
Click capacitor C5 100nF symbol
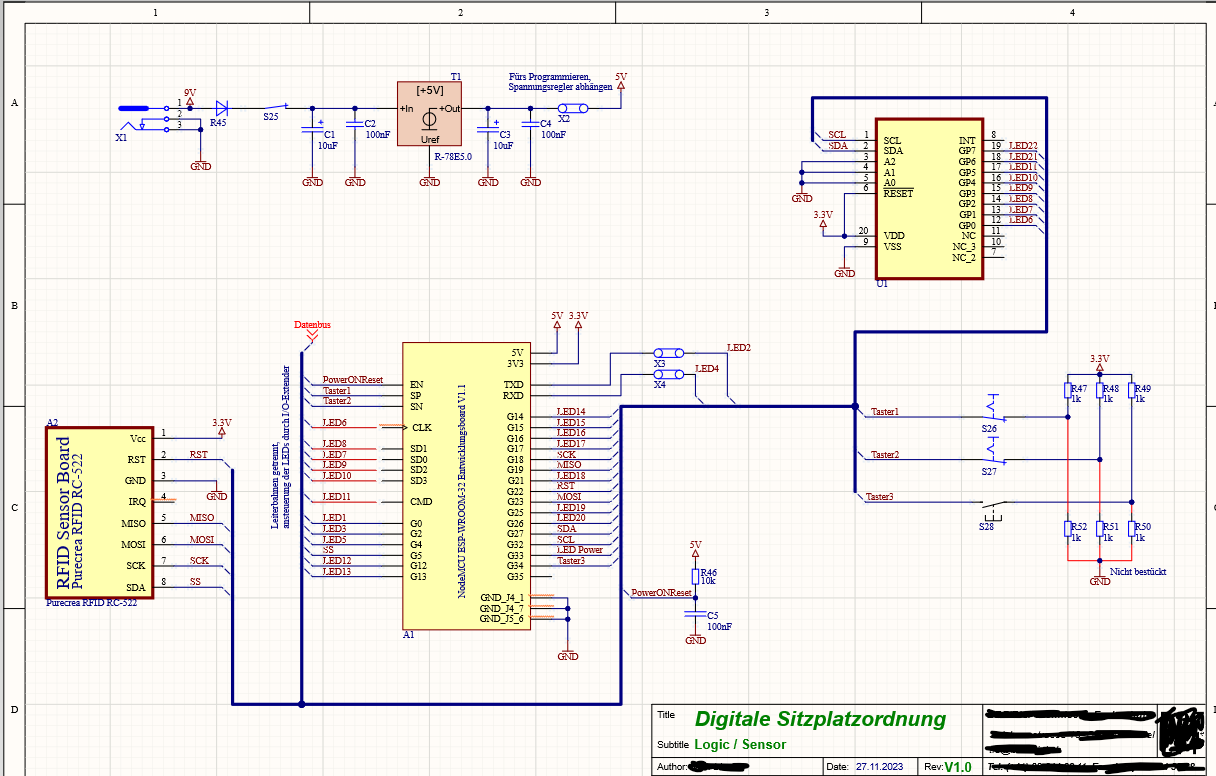pyautogui.click(x=696, y=617)
